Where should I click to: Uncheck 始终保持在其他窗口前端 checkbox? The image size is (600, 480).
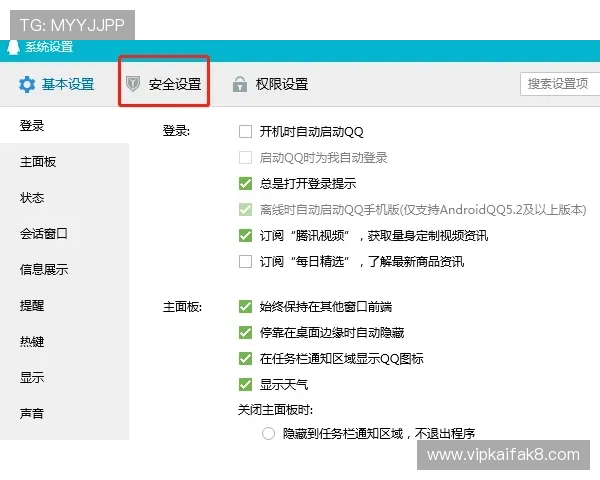click(x=245, y=307)
